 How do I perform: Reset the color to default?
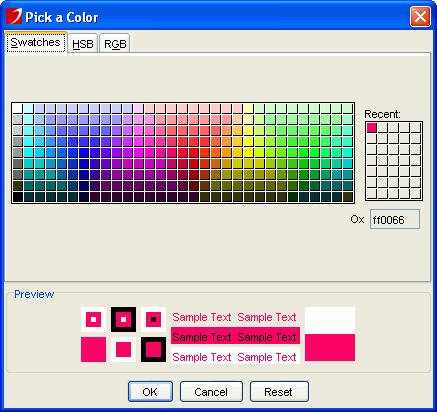tap(279, 392)
